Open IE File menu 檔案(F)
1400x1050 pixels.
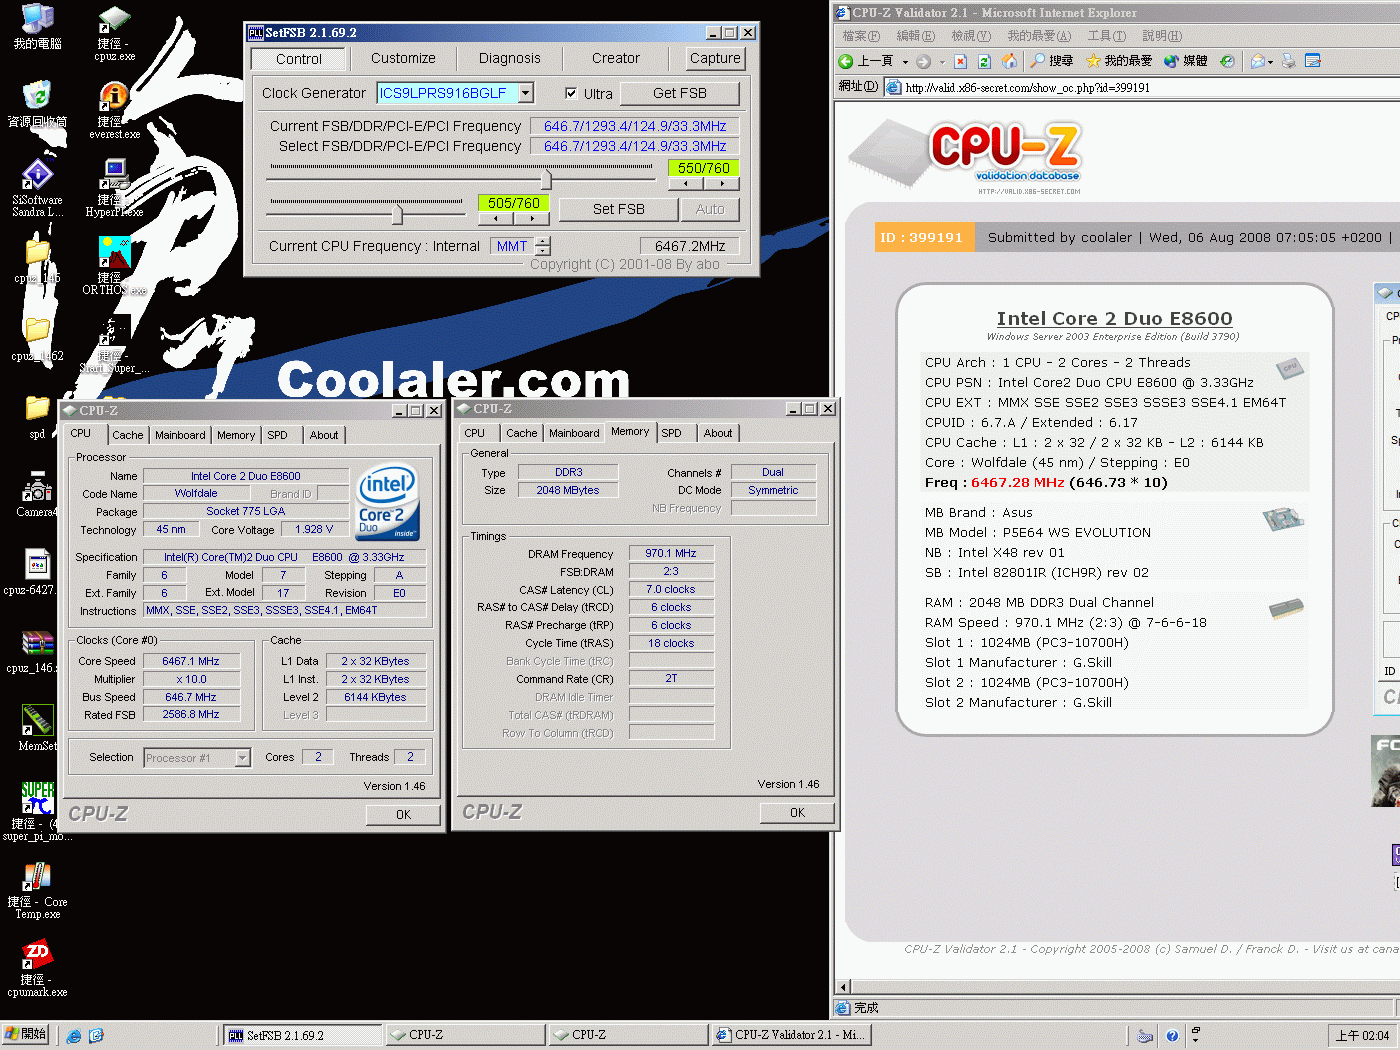[x=861, y=36]
